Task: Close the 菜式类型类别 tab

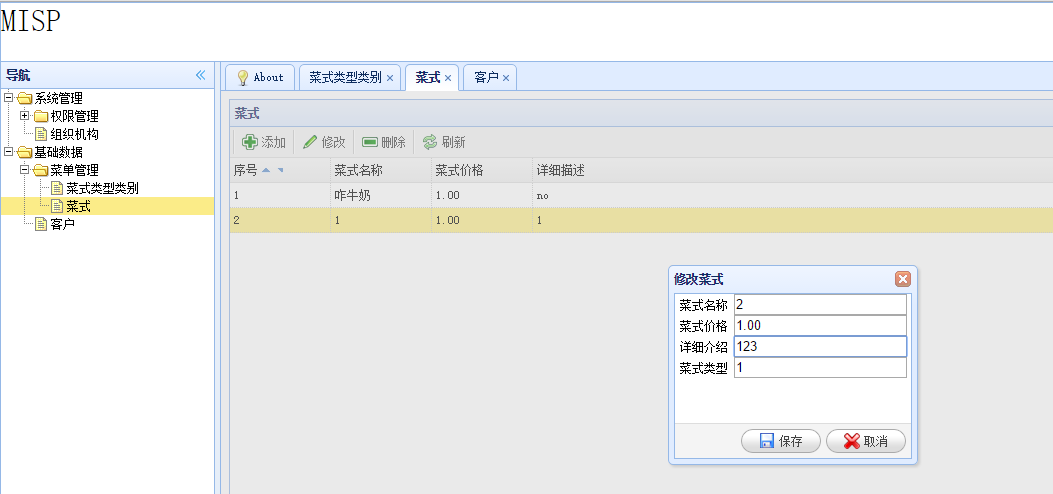Action: (x=390, y=78)
